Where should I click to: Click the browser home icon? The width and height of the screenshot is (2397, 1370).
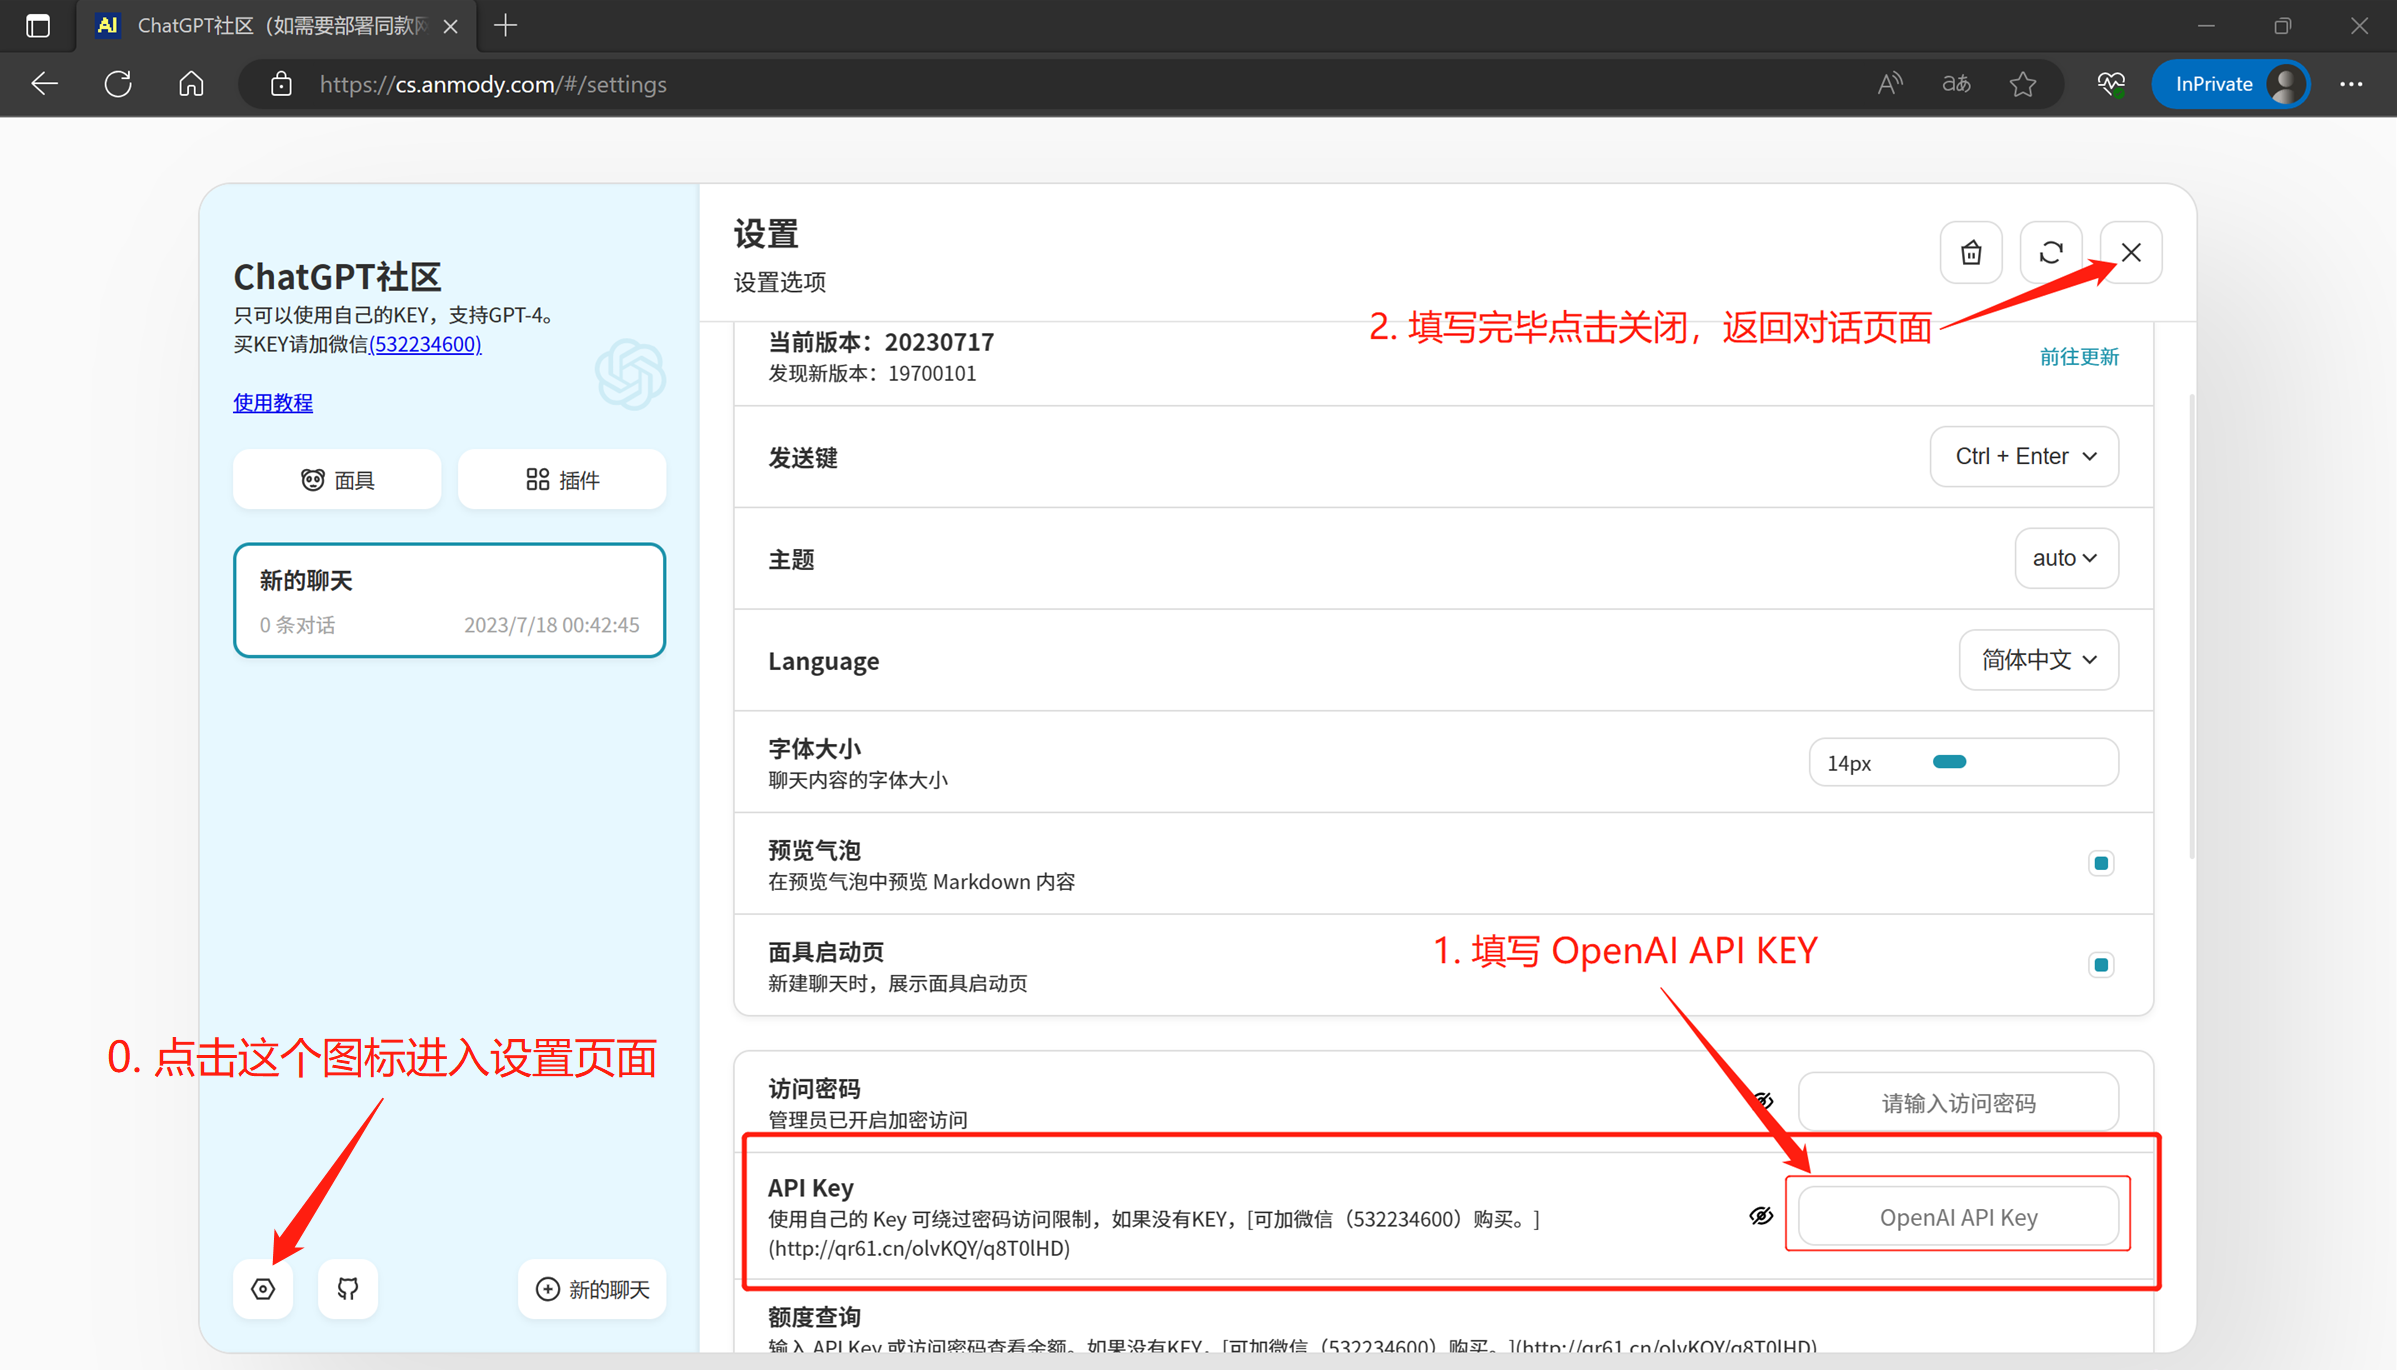pos(191,84)
